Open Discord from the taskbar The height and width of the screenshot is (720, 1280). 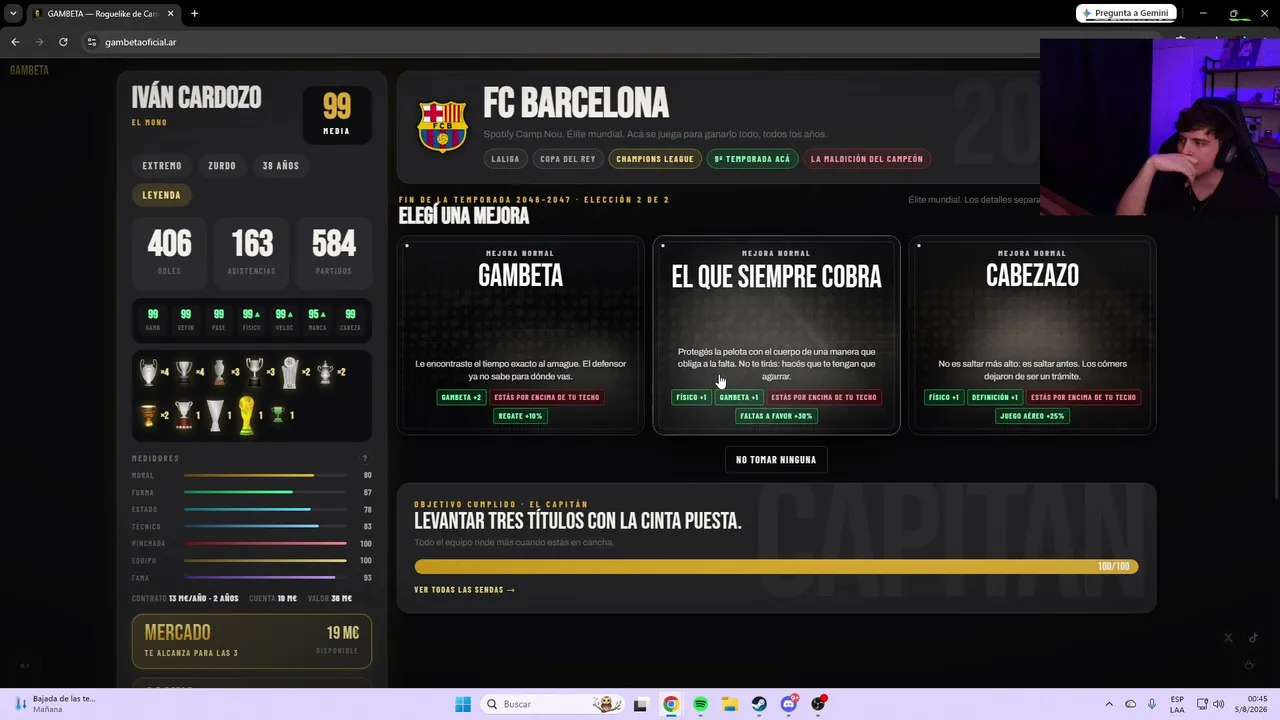[x=789, y=704]
